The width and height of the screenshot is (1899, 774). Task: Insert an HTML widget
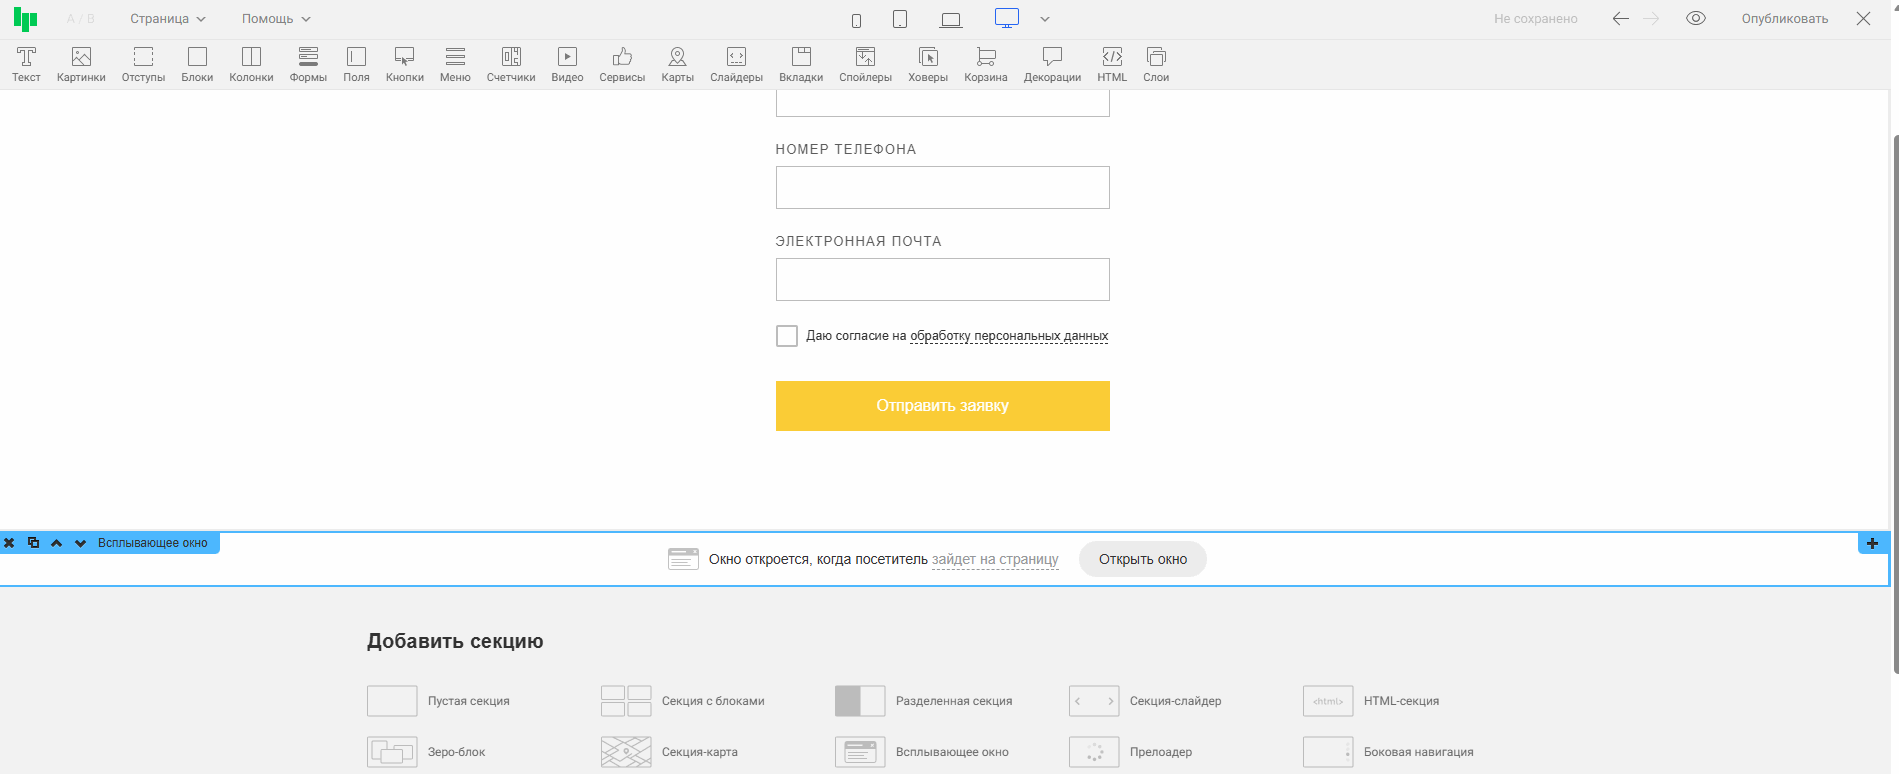click(x=1112, y=64)
